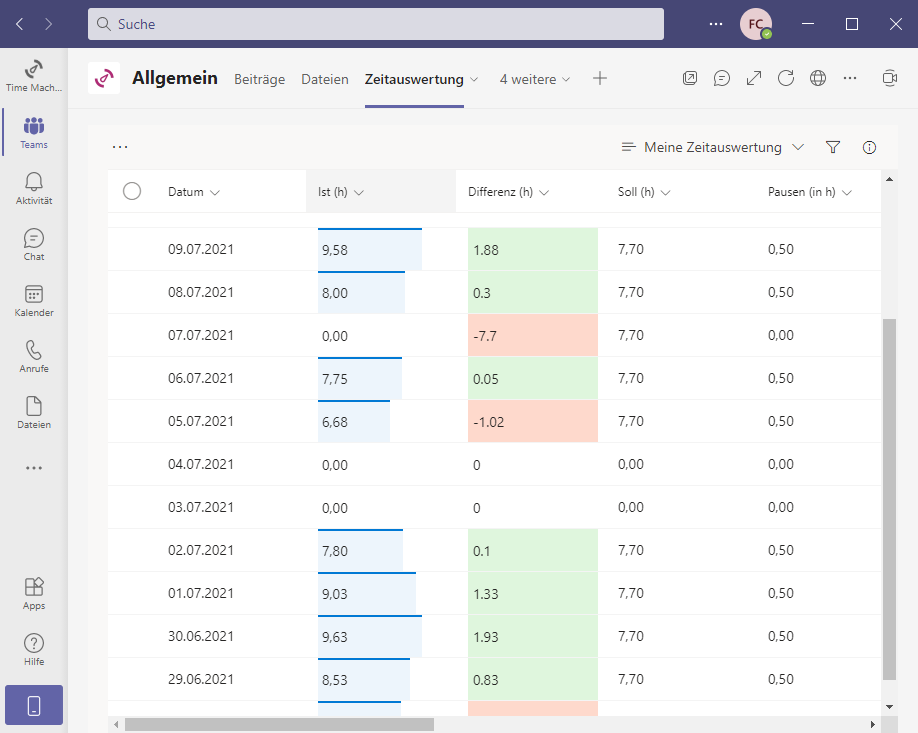Switch to the Beiträge tab

pyautogui.click(x=259, y=79)
